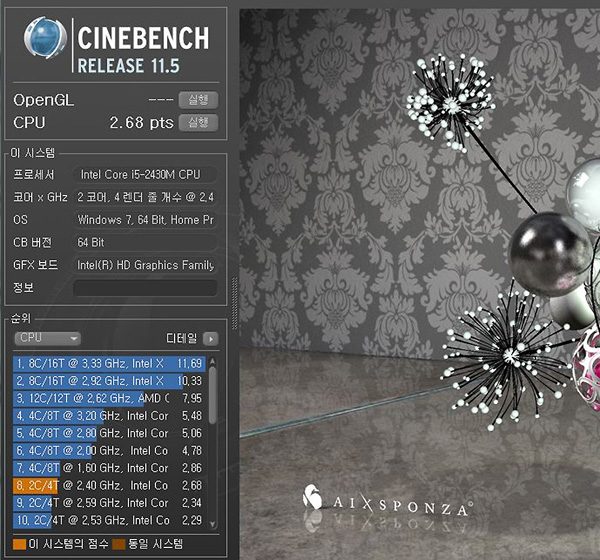The height and width of the screenshot is (560, 600).
Task: Run the CPU benchmark 실행 button
Action: pos(198,123)
